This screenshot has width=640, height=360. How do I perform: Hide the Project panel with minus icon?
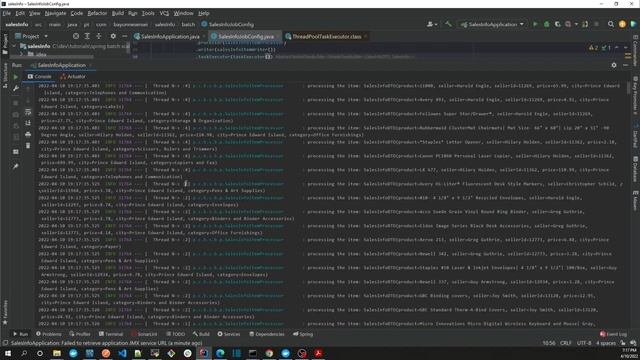tap(124, 36)
